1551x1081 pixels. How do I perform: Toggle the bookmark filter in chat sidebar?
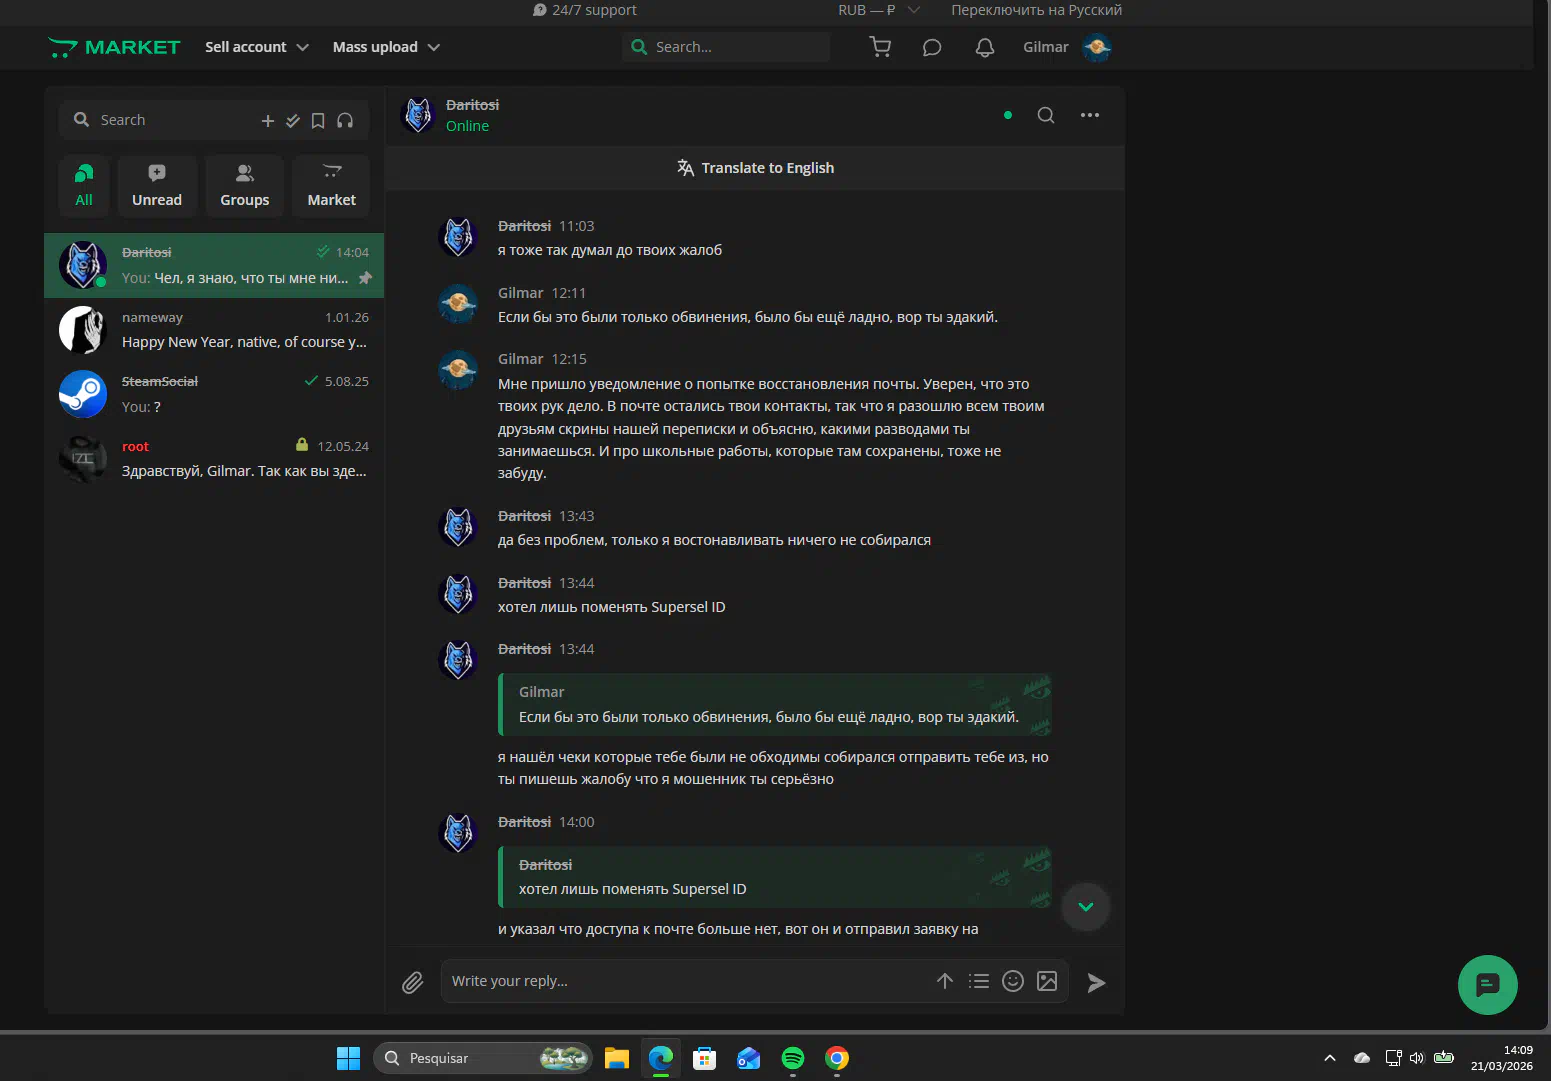coord(318,120)
